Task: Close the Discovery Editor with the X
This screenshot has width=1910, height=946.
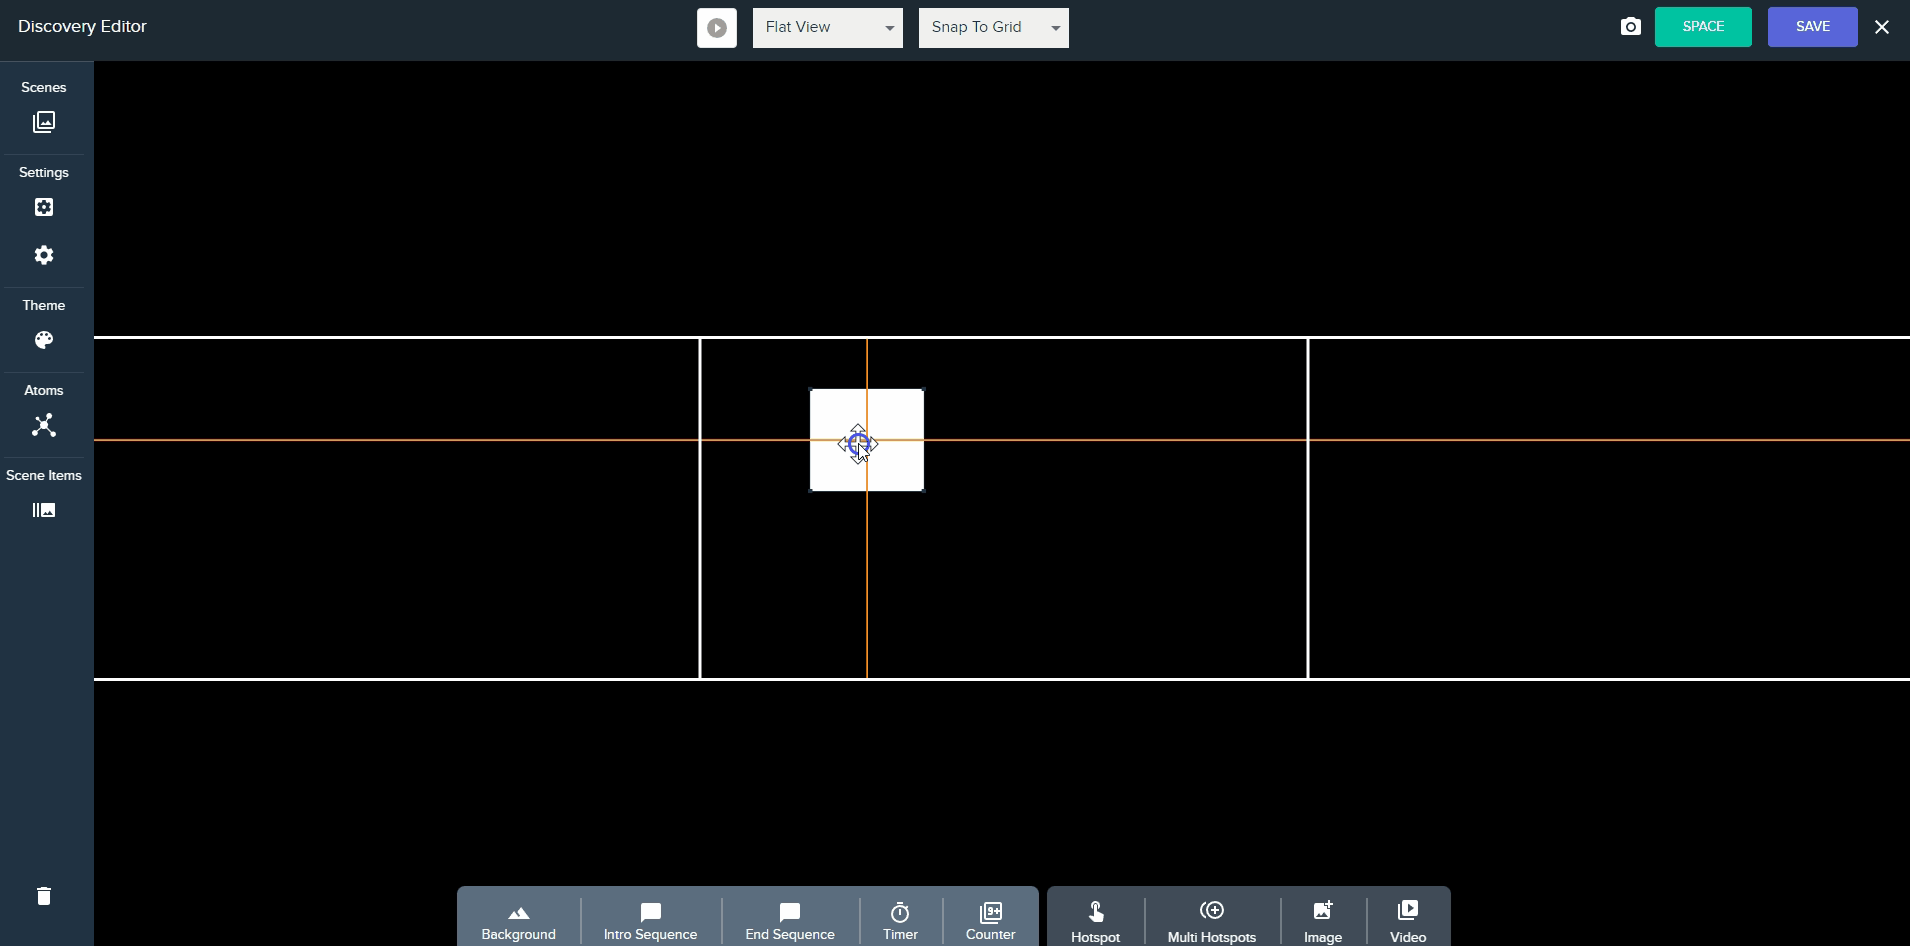Action: [x=1882, y=27]
